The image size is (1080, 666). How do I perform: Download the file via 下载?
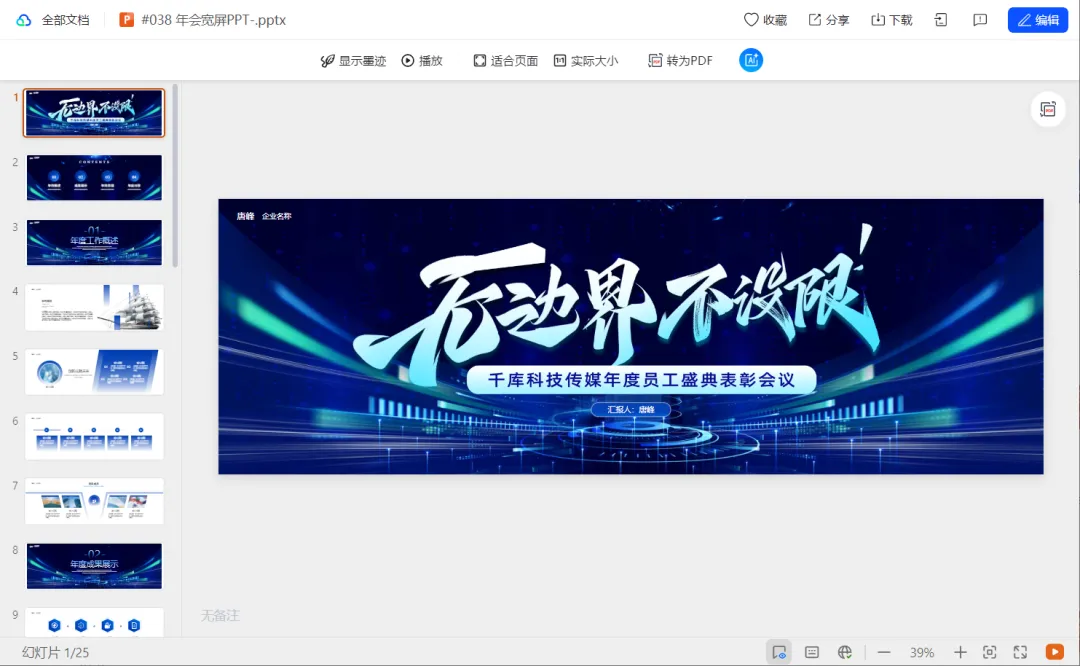[891, 20]
